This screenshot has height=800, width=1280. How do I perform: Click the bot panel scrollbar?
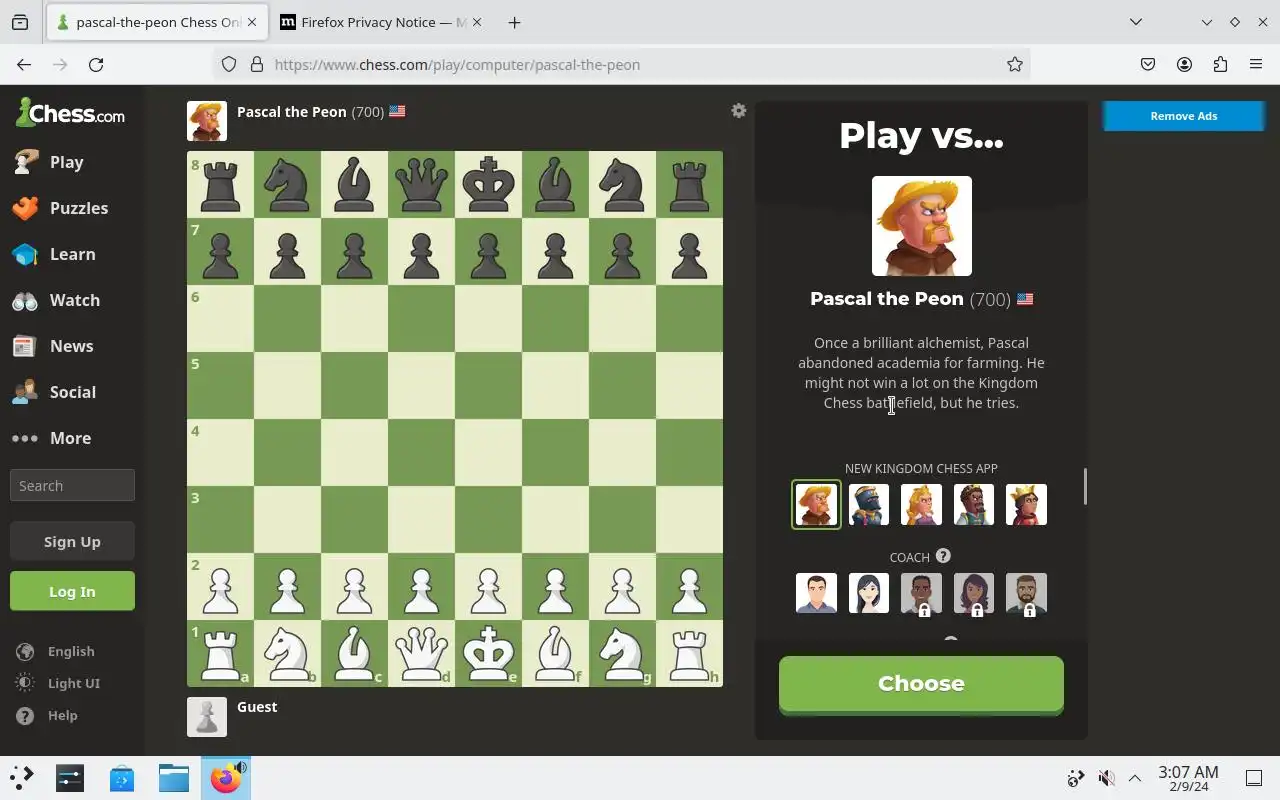[x=1085, y=487]
